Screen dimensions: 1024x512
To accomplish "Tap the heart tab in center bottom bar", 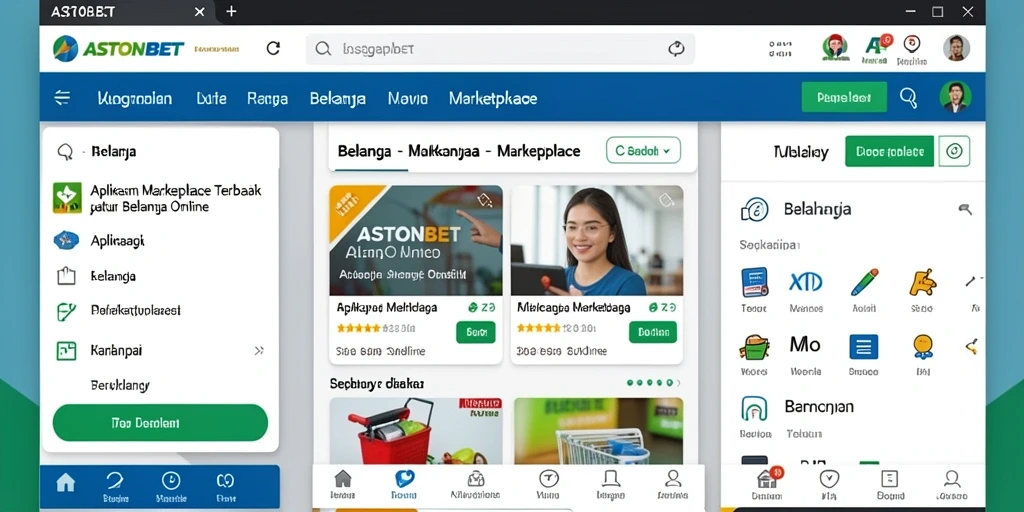I will click(x=405, y=485).
